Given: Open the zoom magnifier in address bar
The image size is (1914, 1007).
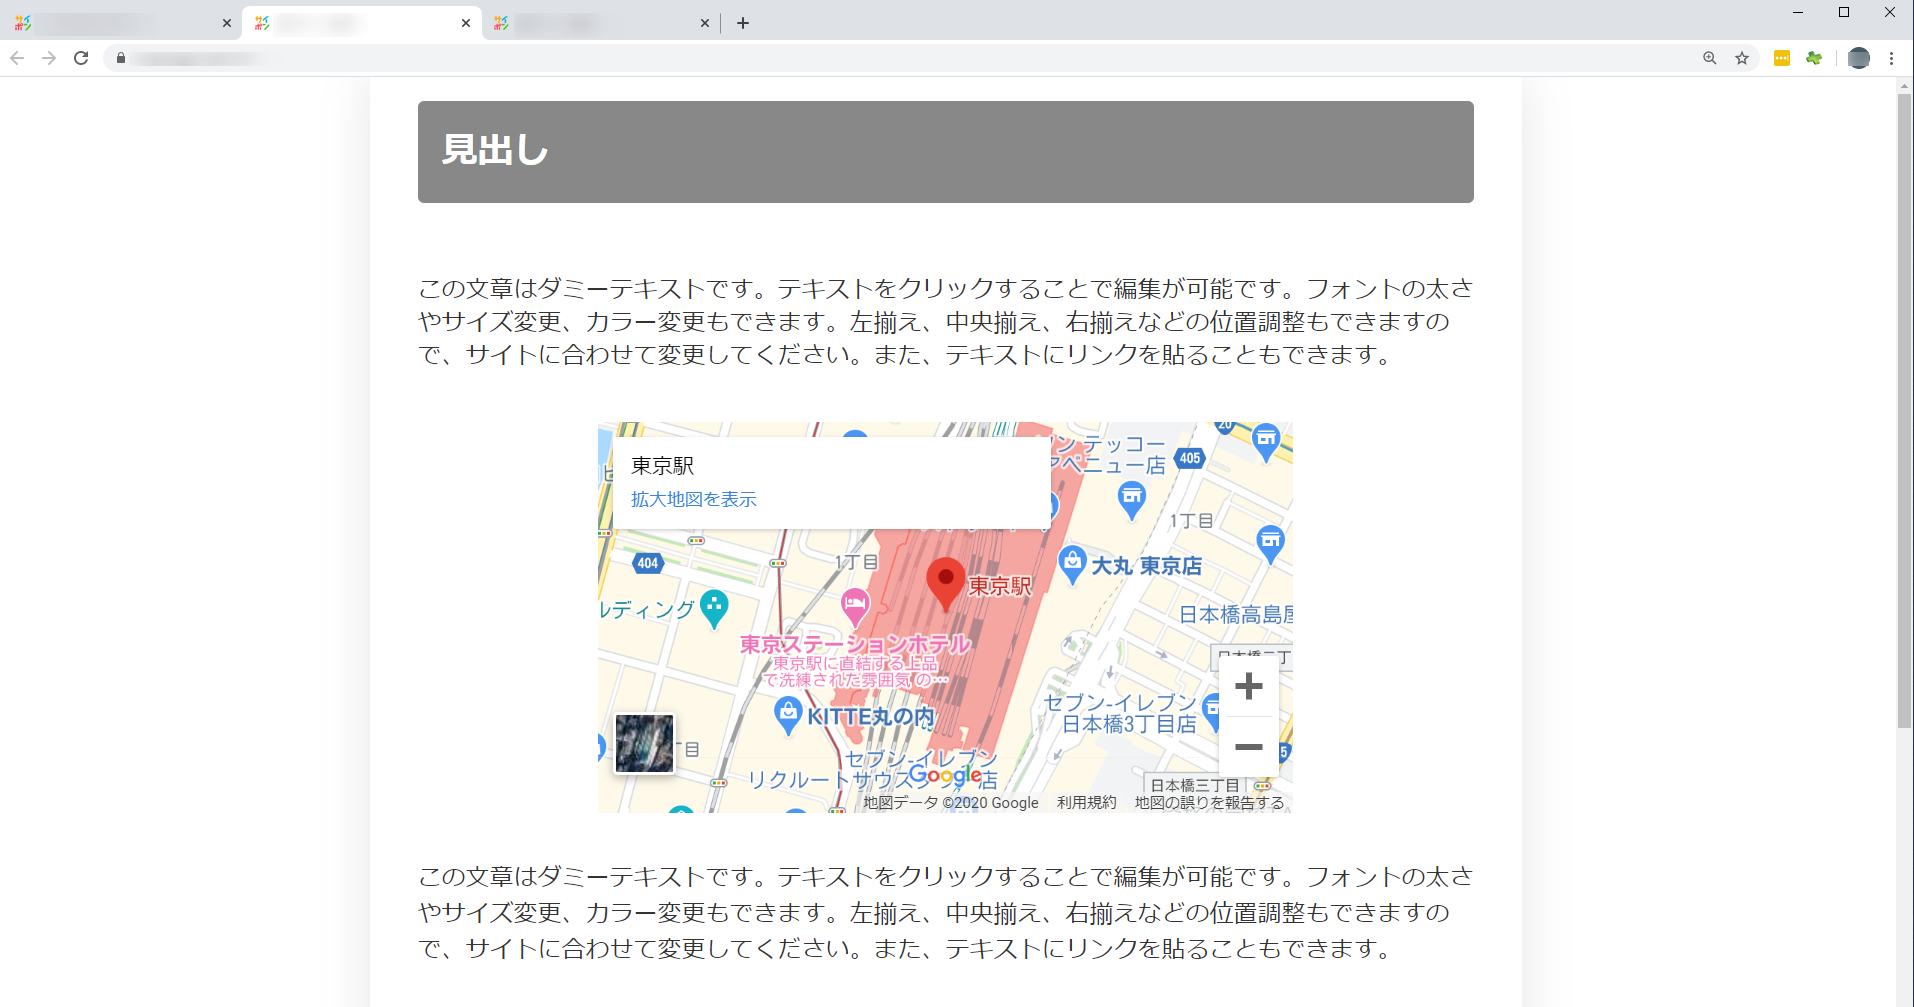Looking at the screenshot, I should pos(1710,58).
